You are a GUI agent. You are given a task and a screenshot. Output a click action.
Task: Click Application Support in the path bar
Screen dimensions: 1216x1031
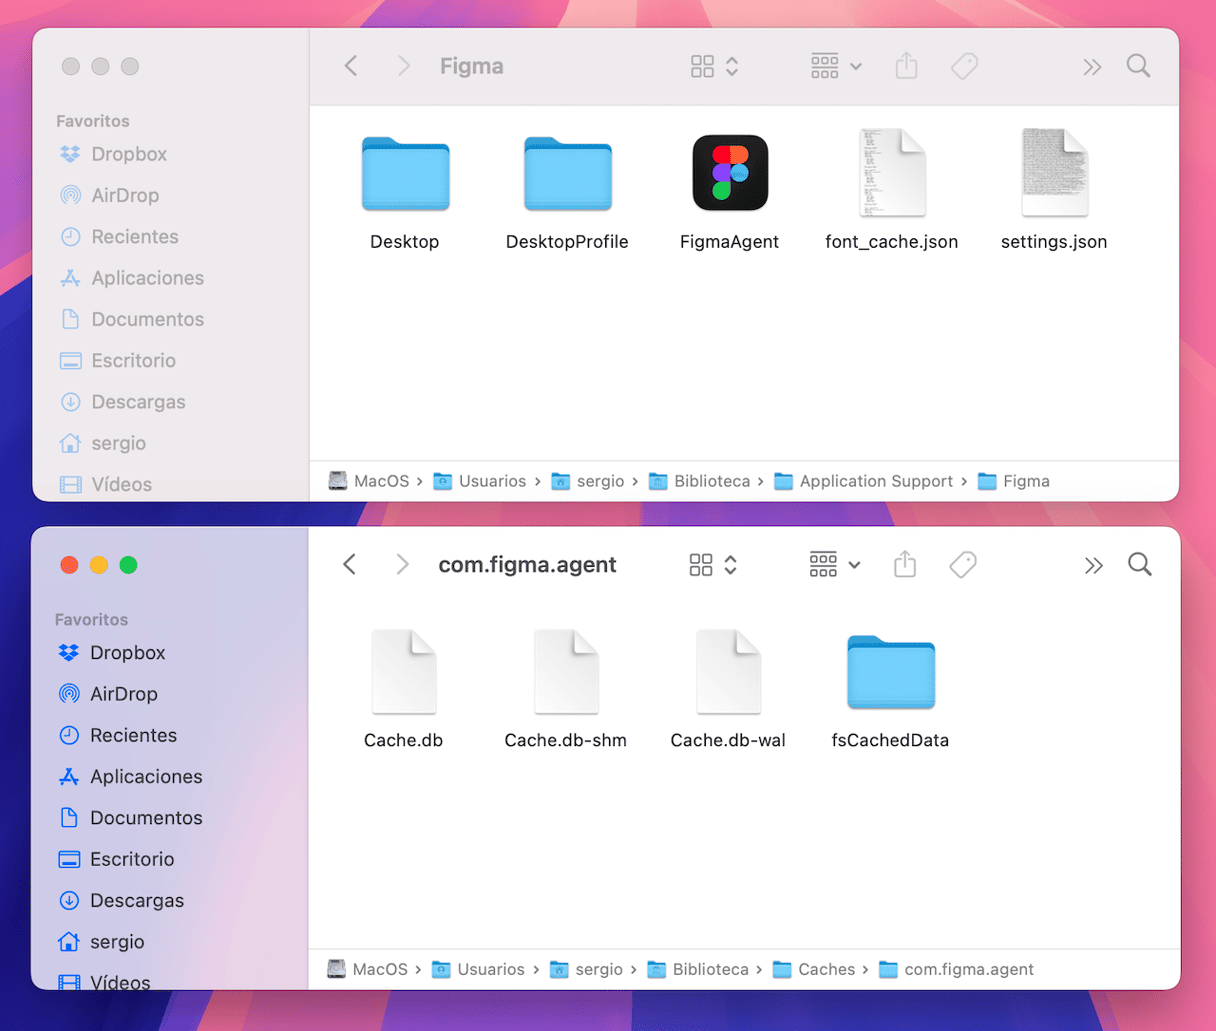tap(875, 482)
